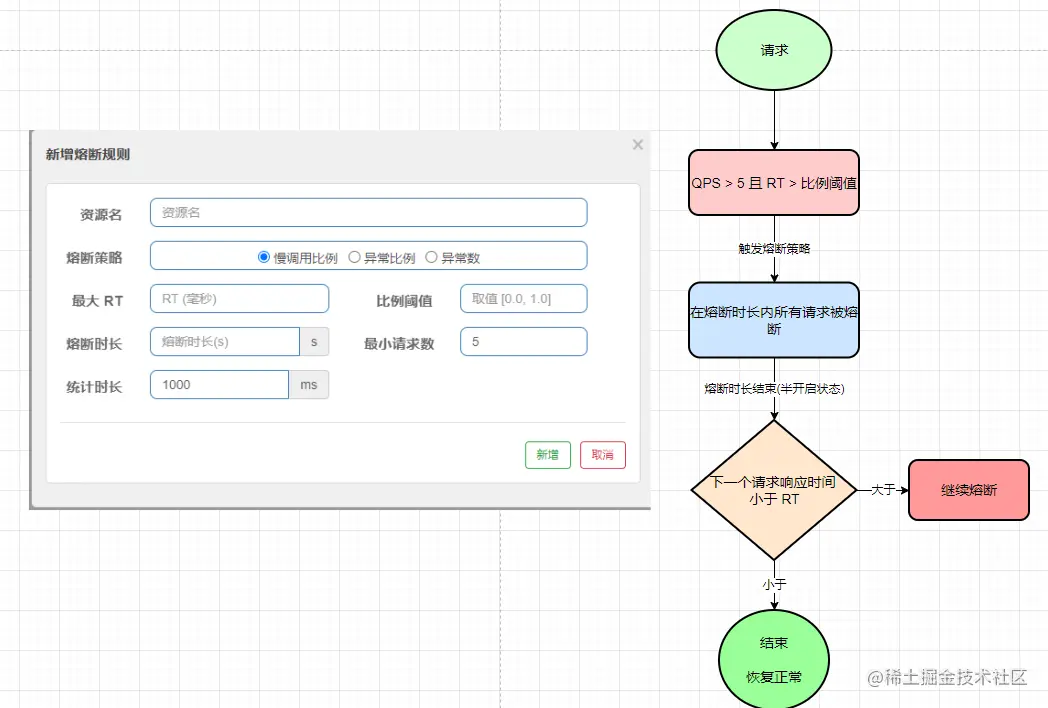
Task: Click the 比例阈值 field label
Action: point(404,301)
